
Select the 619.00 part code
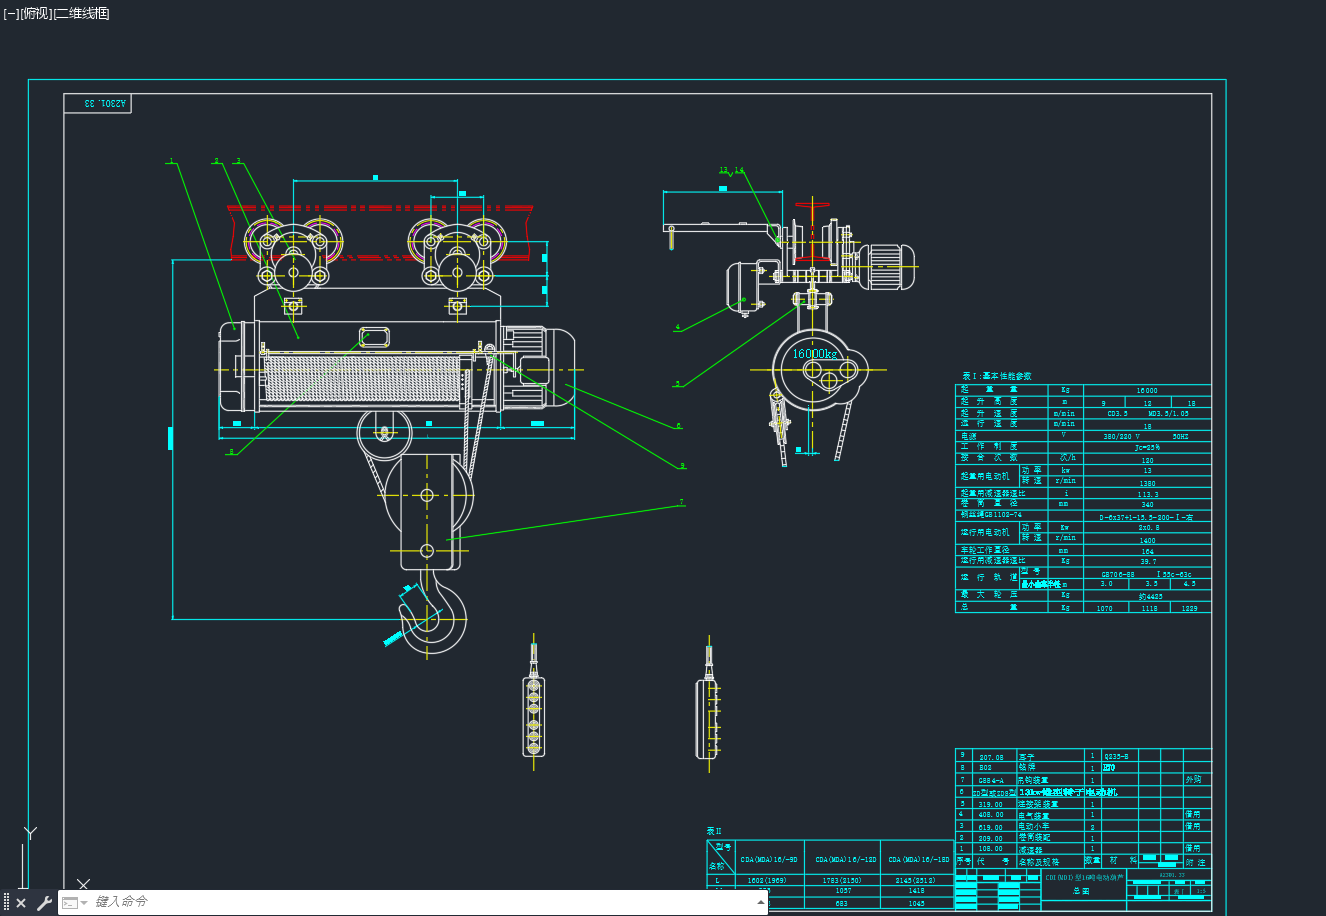pyautogui.click(x=991, y=827)
